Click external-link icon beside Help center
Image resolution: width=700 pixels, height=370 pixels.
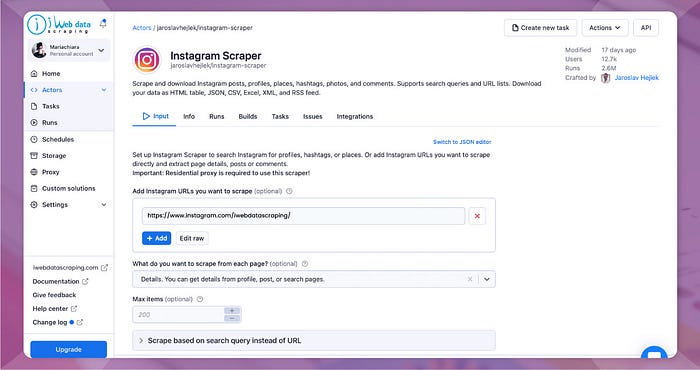pyautogui.click(x=74, y=308)
